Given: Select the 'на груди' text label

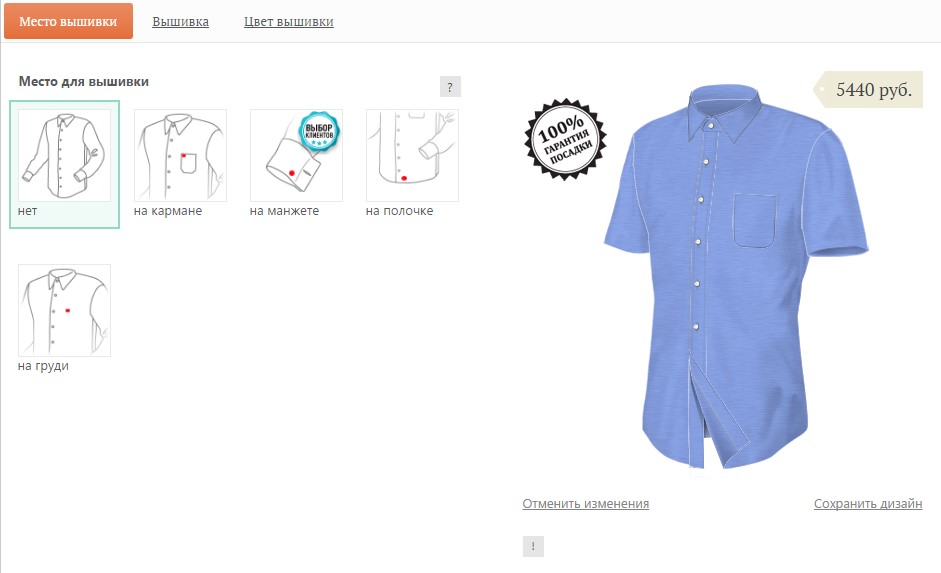Looking at the screenshot, I should [43, 366].
